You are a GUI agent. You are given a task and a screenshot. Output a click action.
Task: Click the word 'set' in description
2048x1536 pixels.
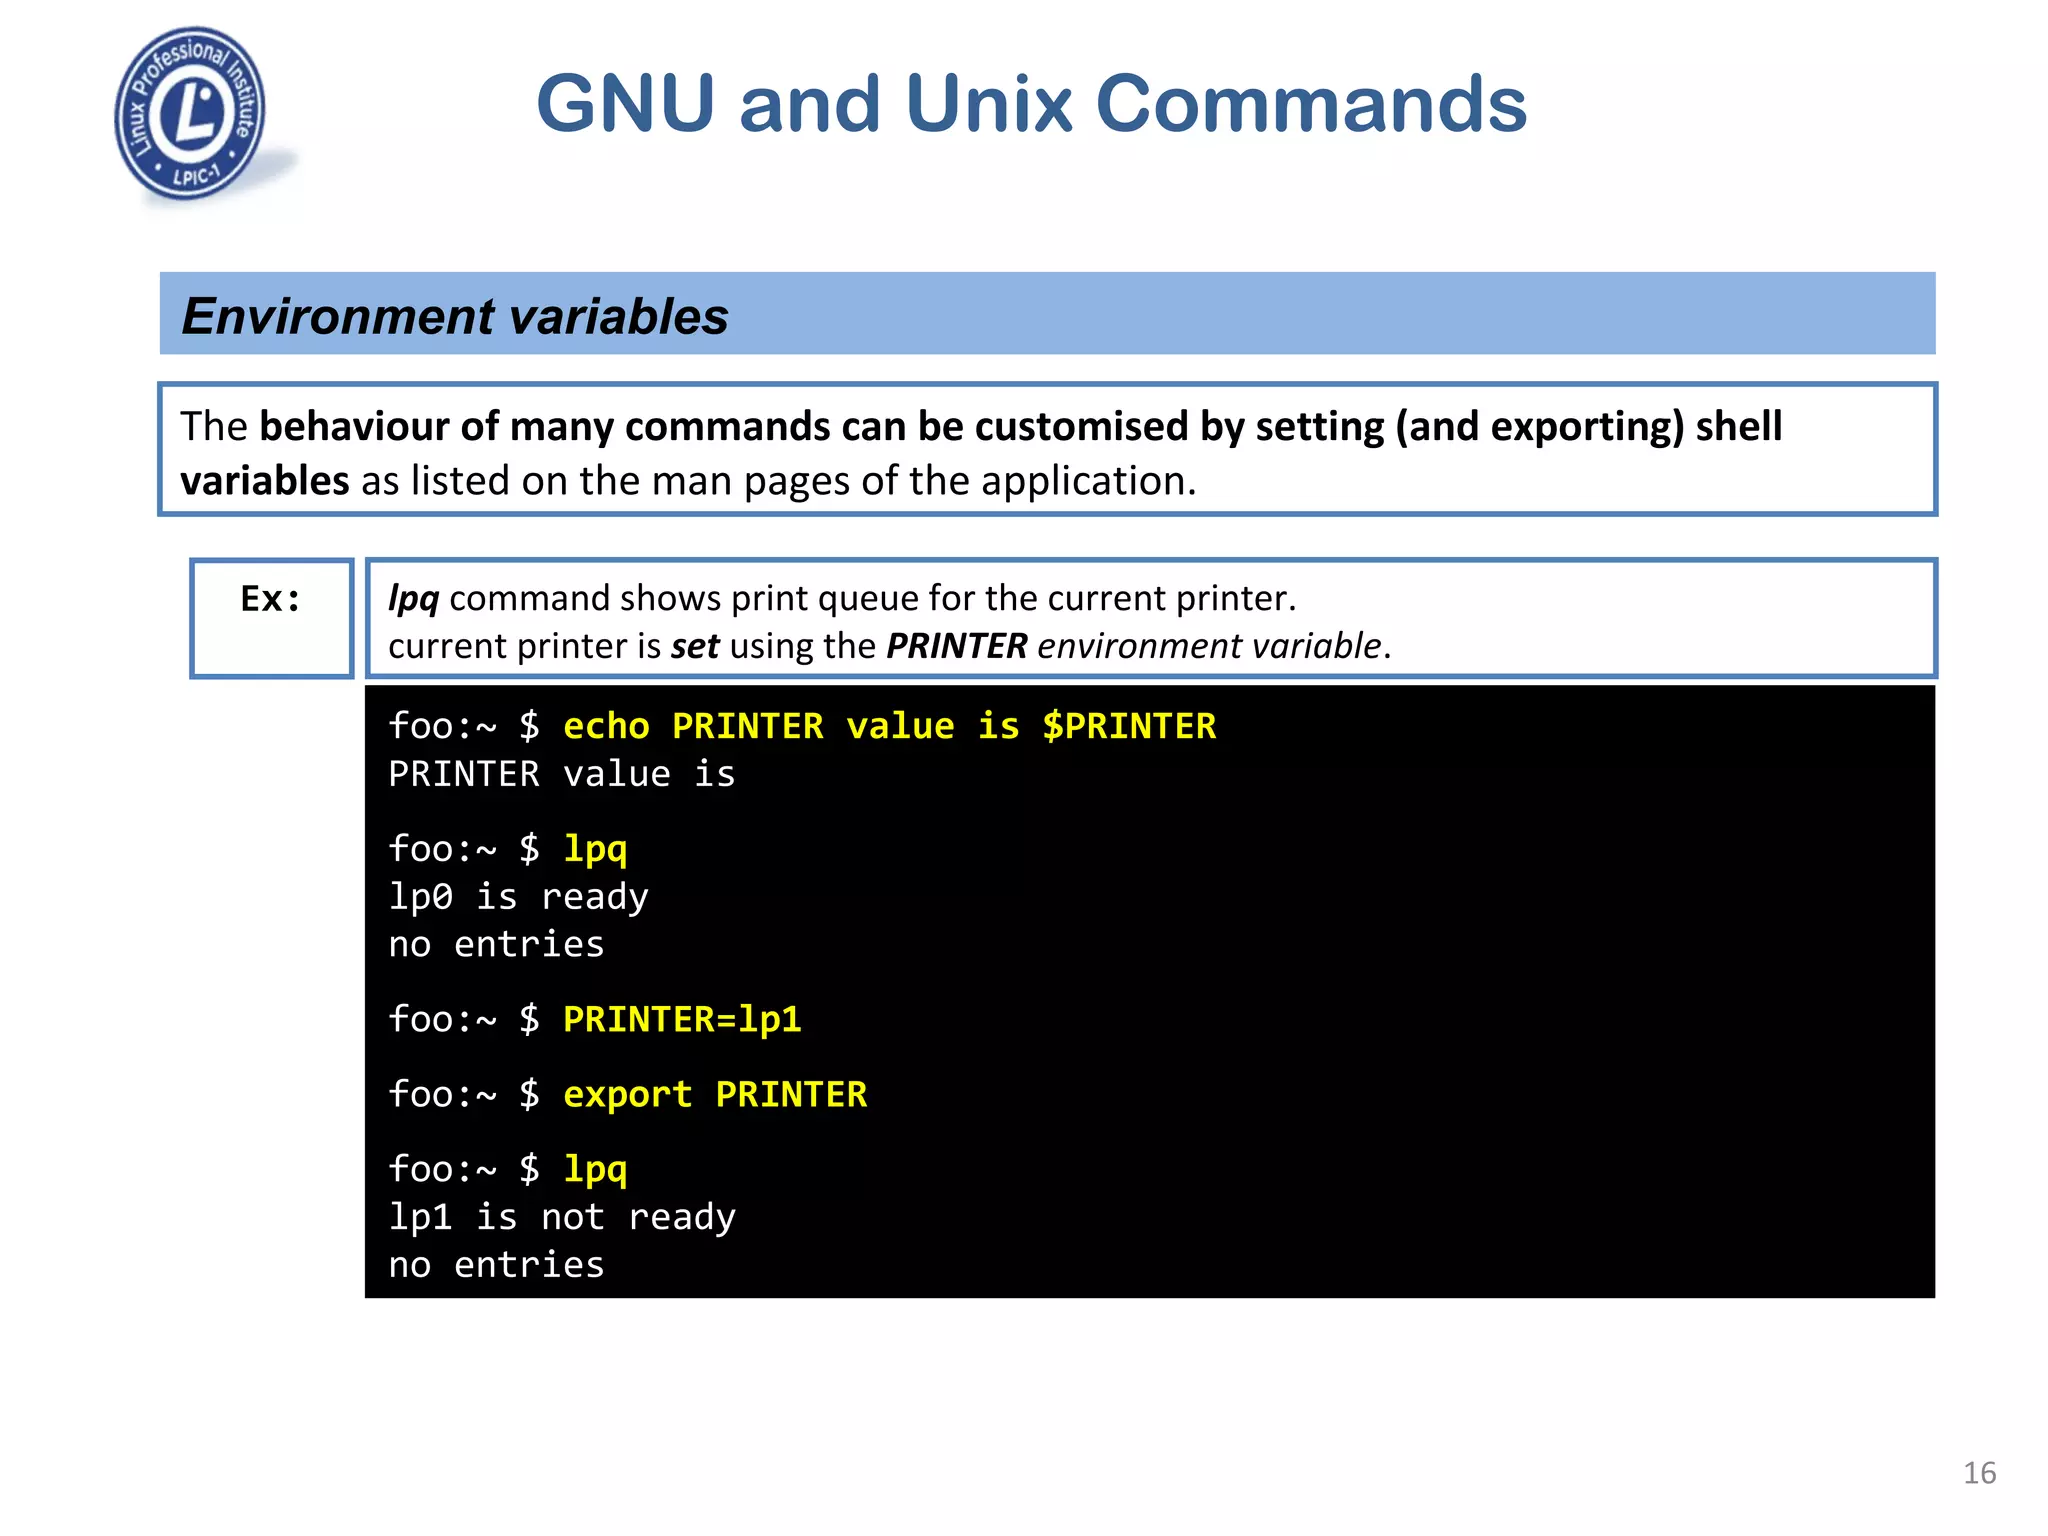(695, 646)
